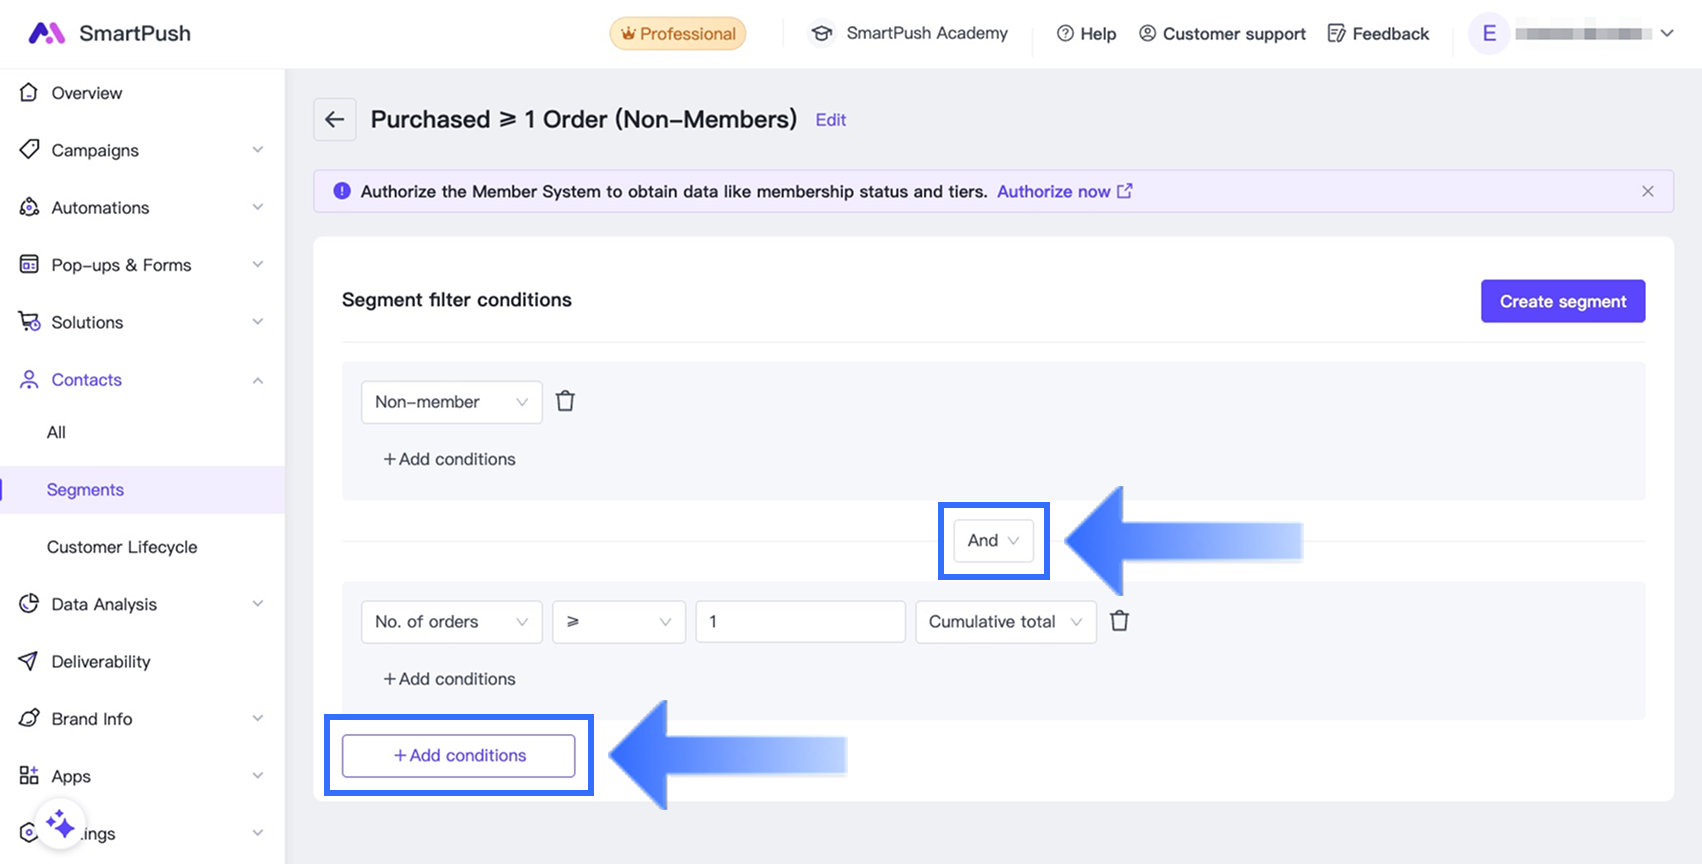Open the No. of orders dropdown
This screenshot has height=864, width=1702.
click(451, 622)
